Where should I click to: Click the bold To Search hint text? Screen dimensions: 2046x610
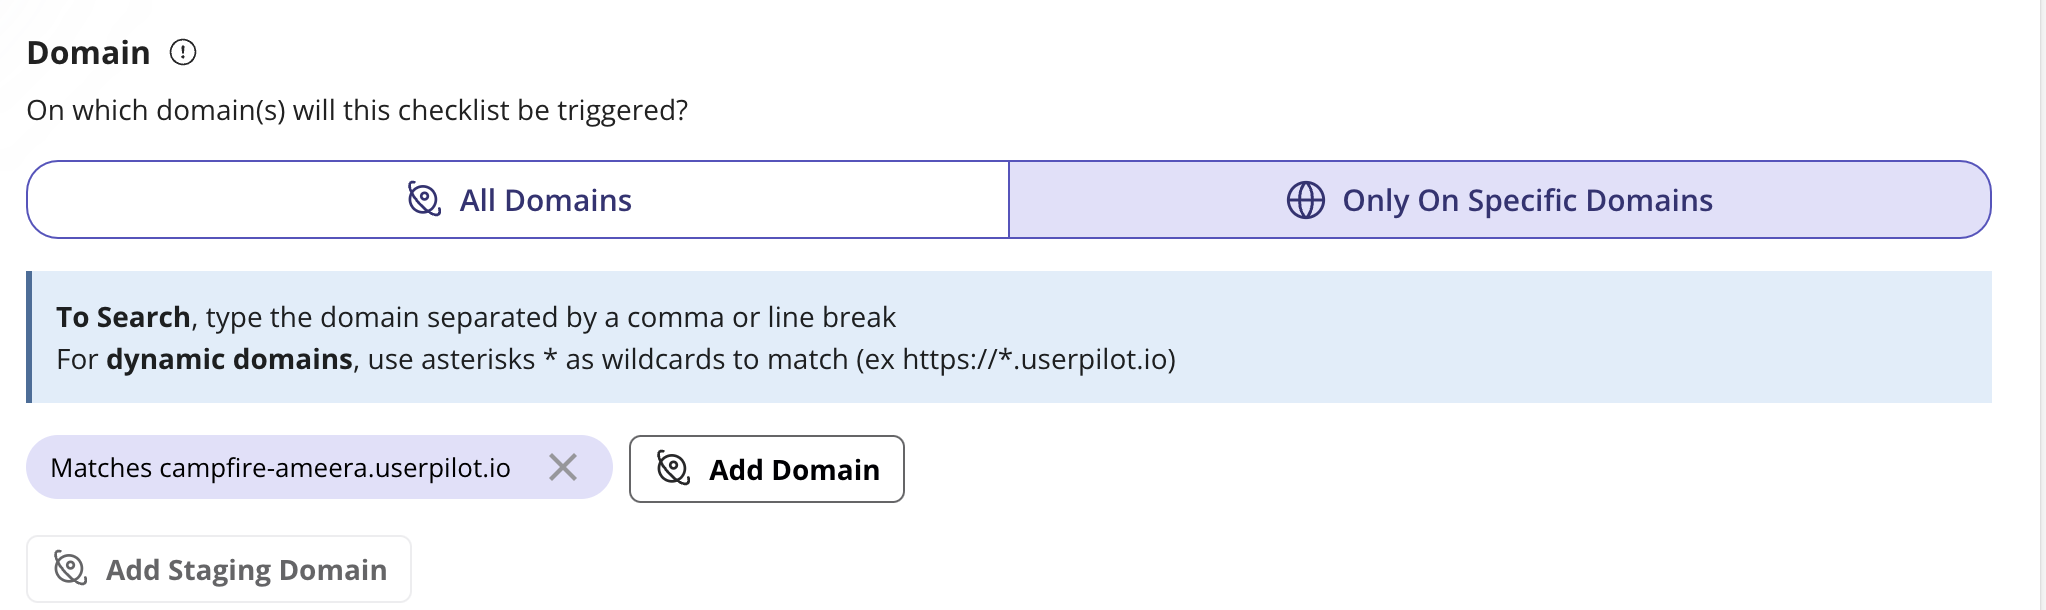click(123, 317)
